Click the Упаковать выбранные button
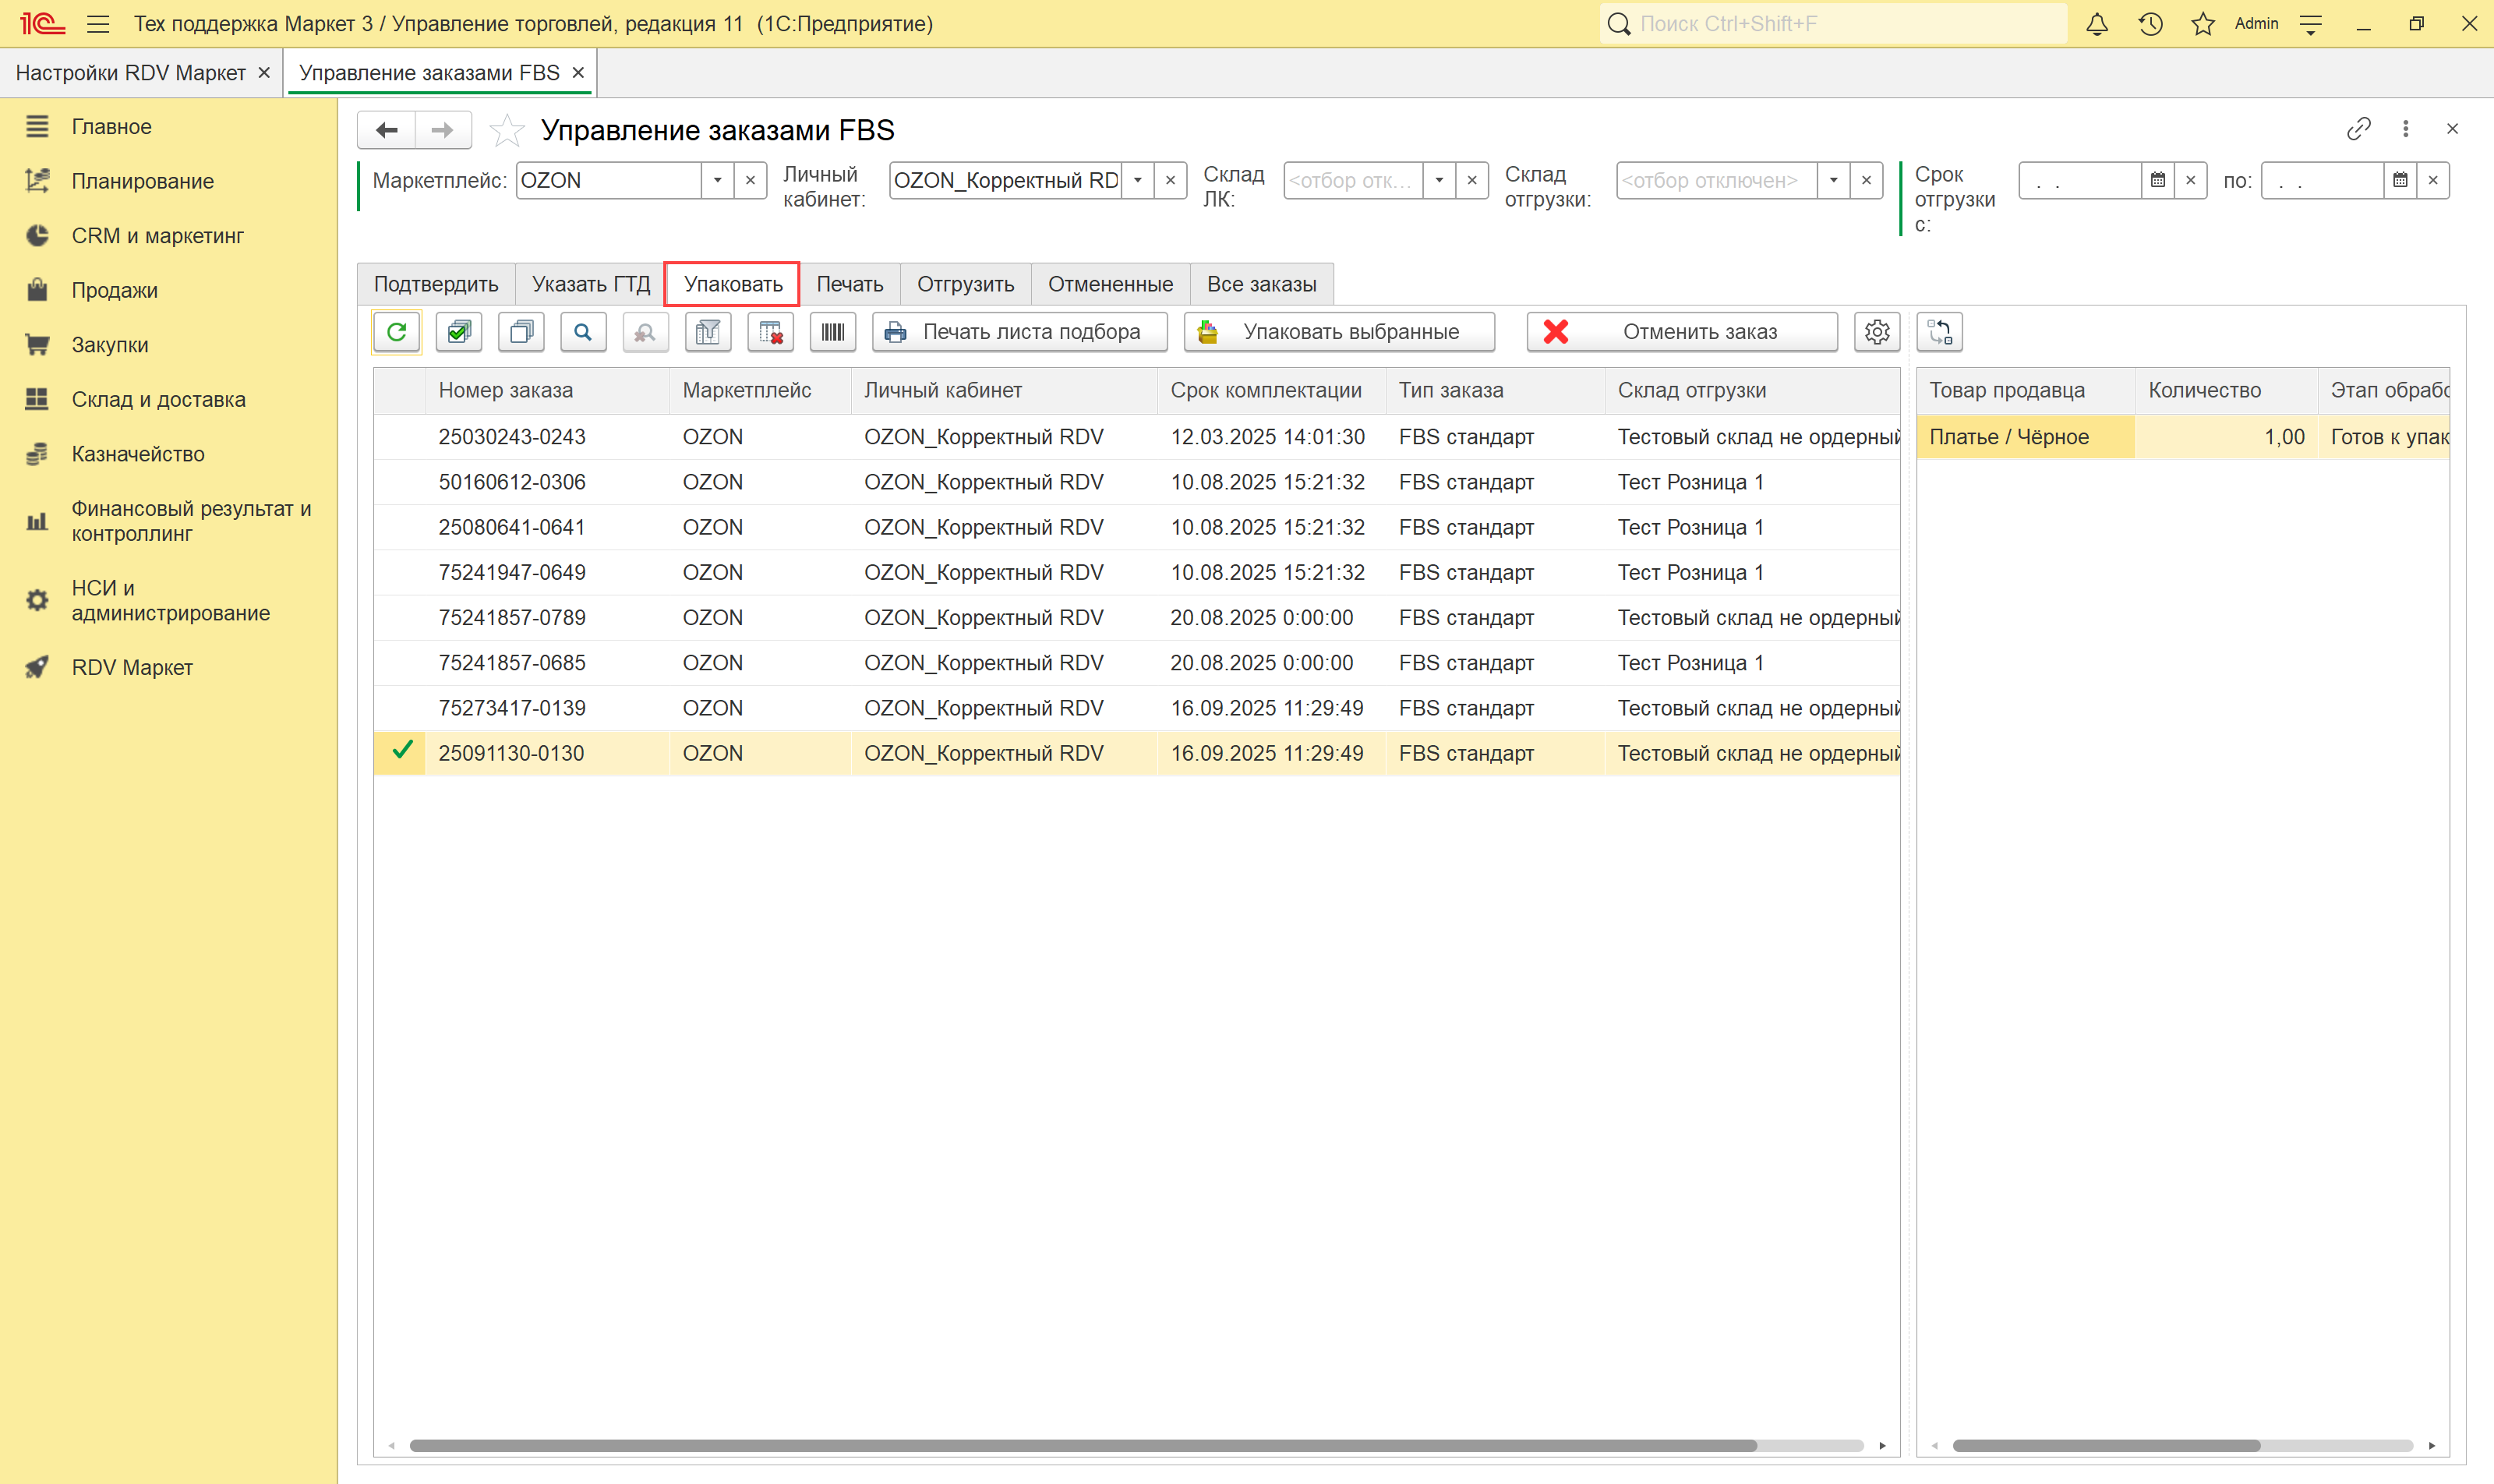 click(x=1338, y=332)
